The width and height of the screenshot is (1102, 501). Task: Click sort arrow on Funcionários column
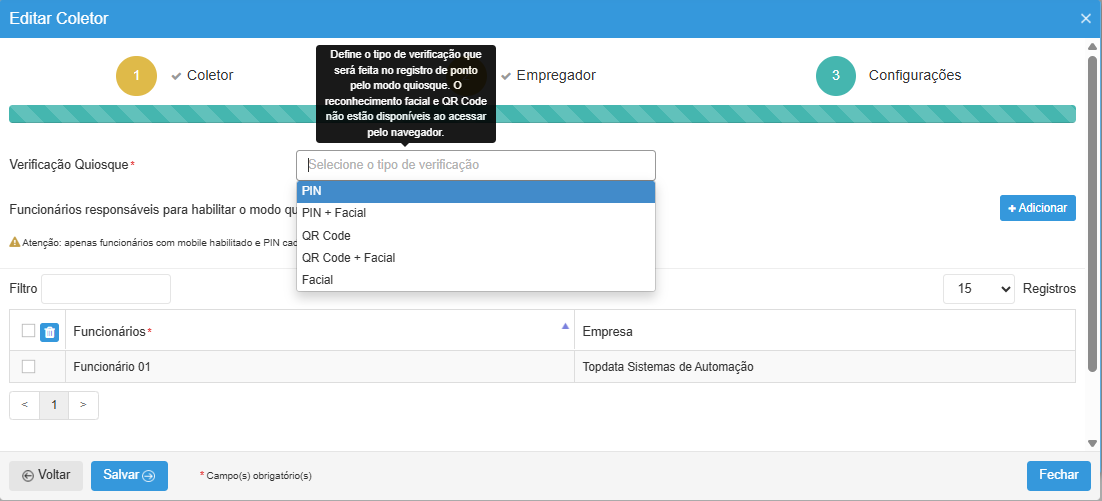click(565, 326)
